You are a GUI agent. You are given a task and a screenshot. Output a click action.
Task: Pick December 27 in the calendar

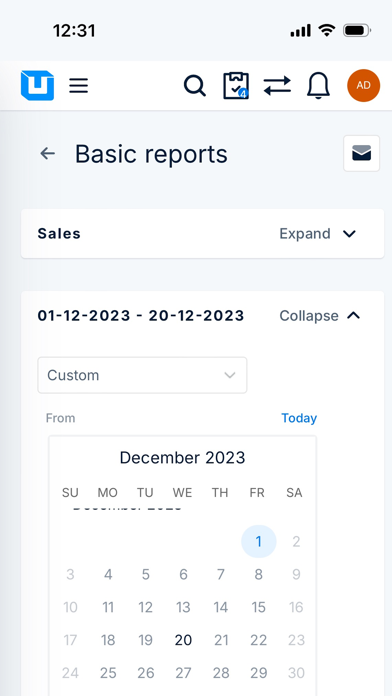pos(183,673)
